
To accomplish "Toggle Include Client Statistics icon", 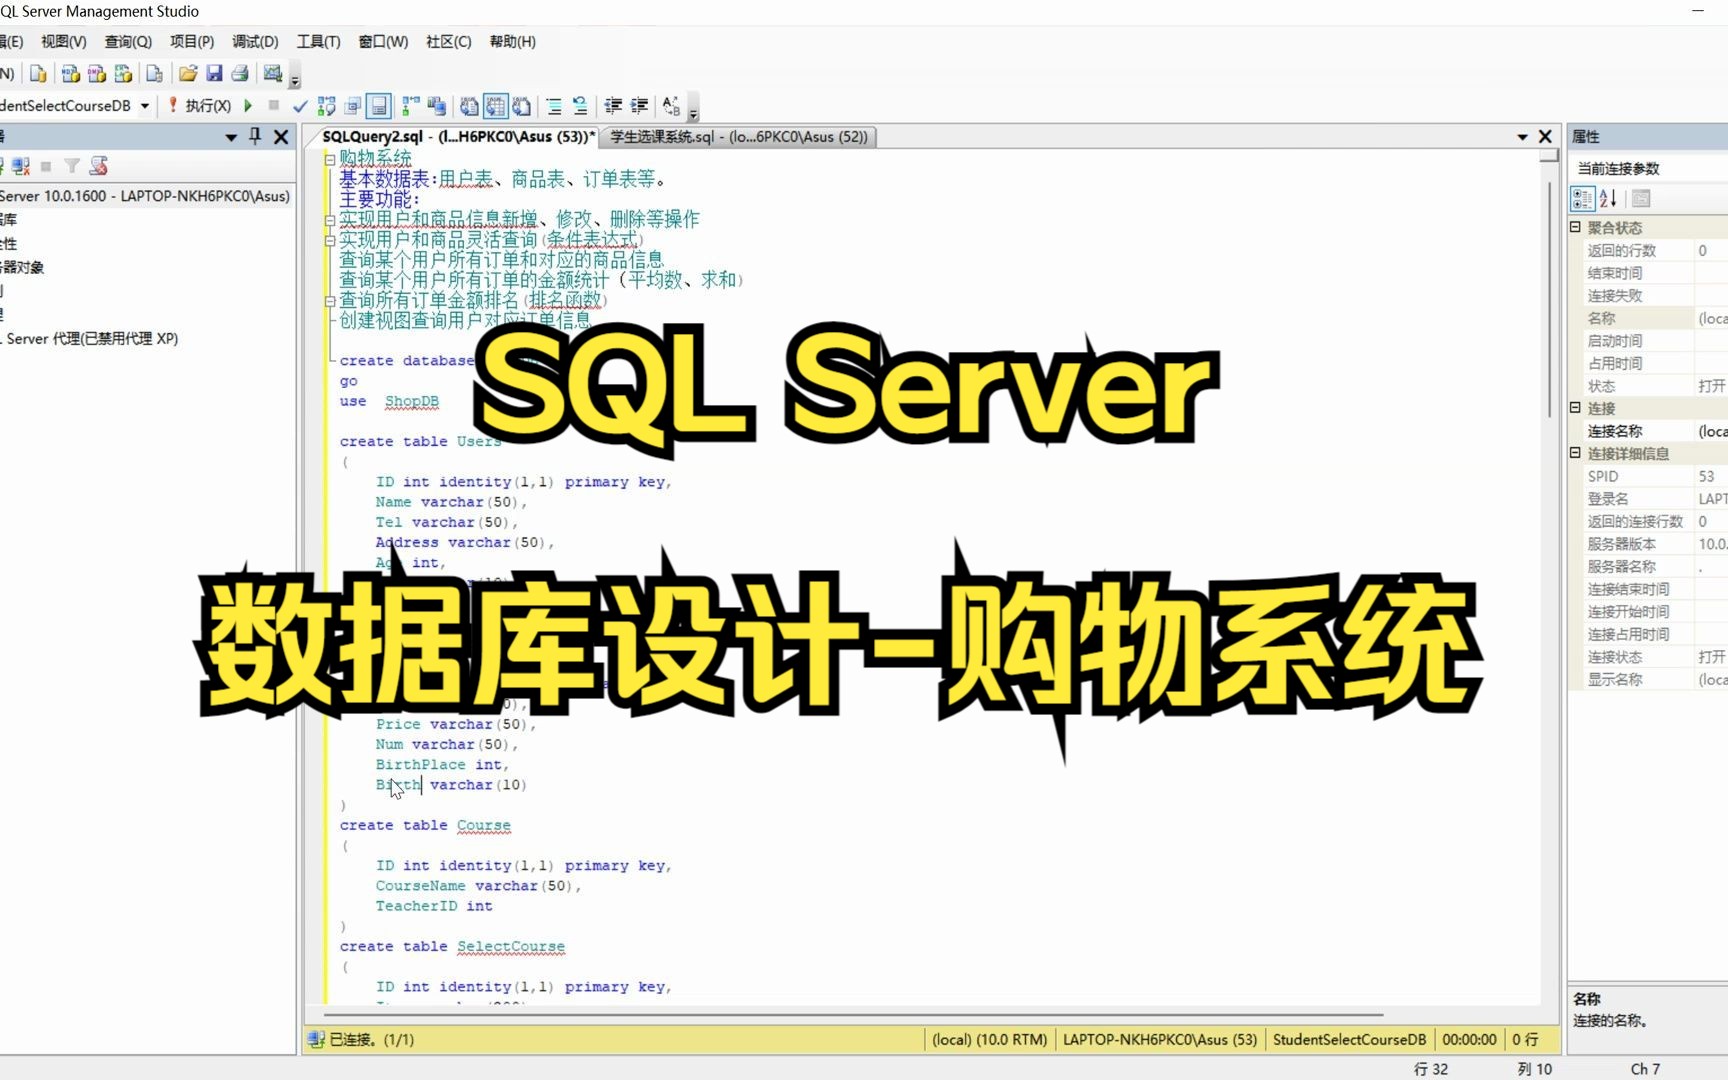I will pos(436,106).
